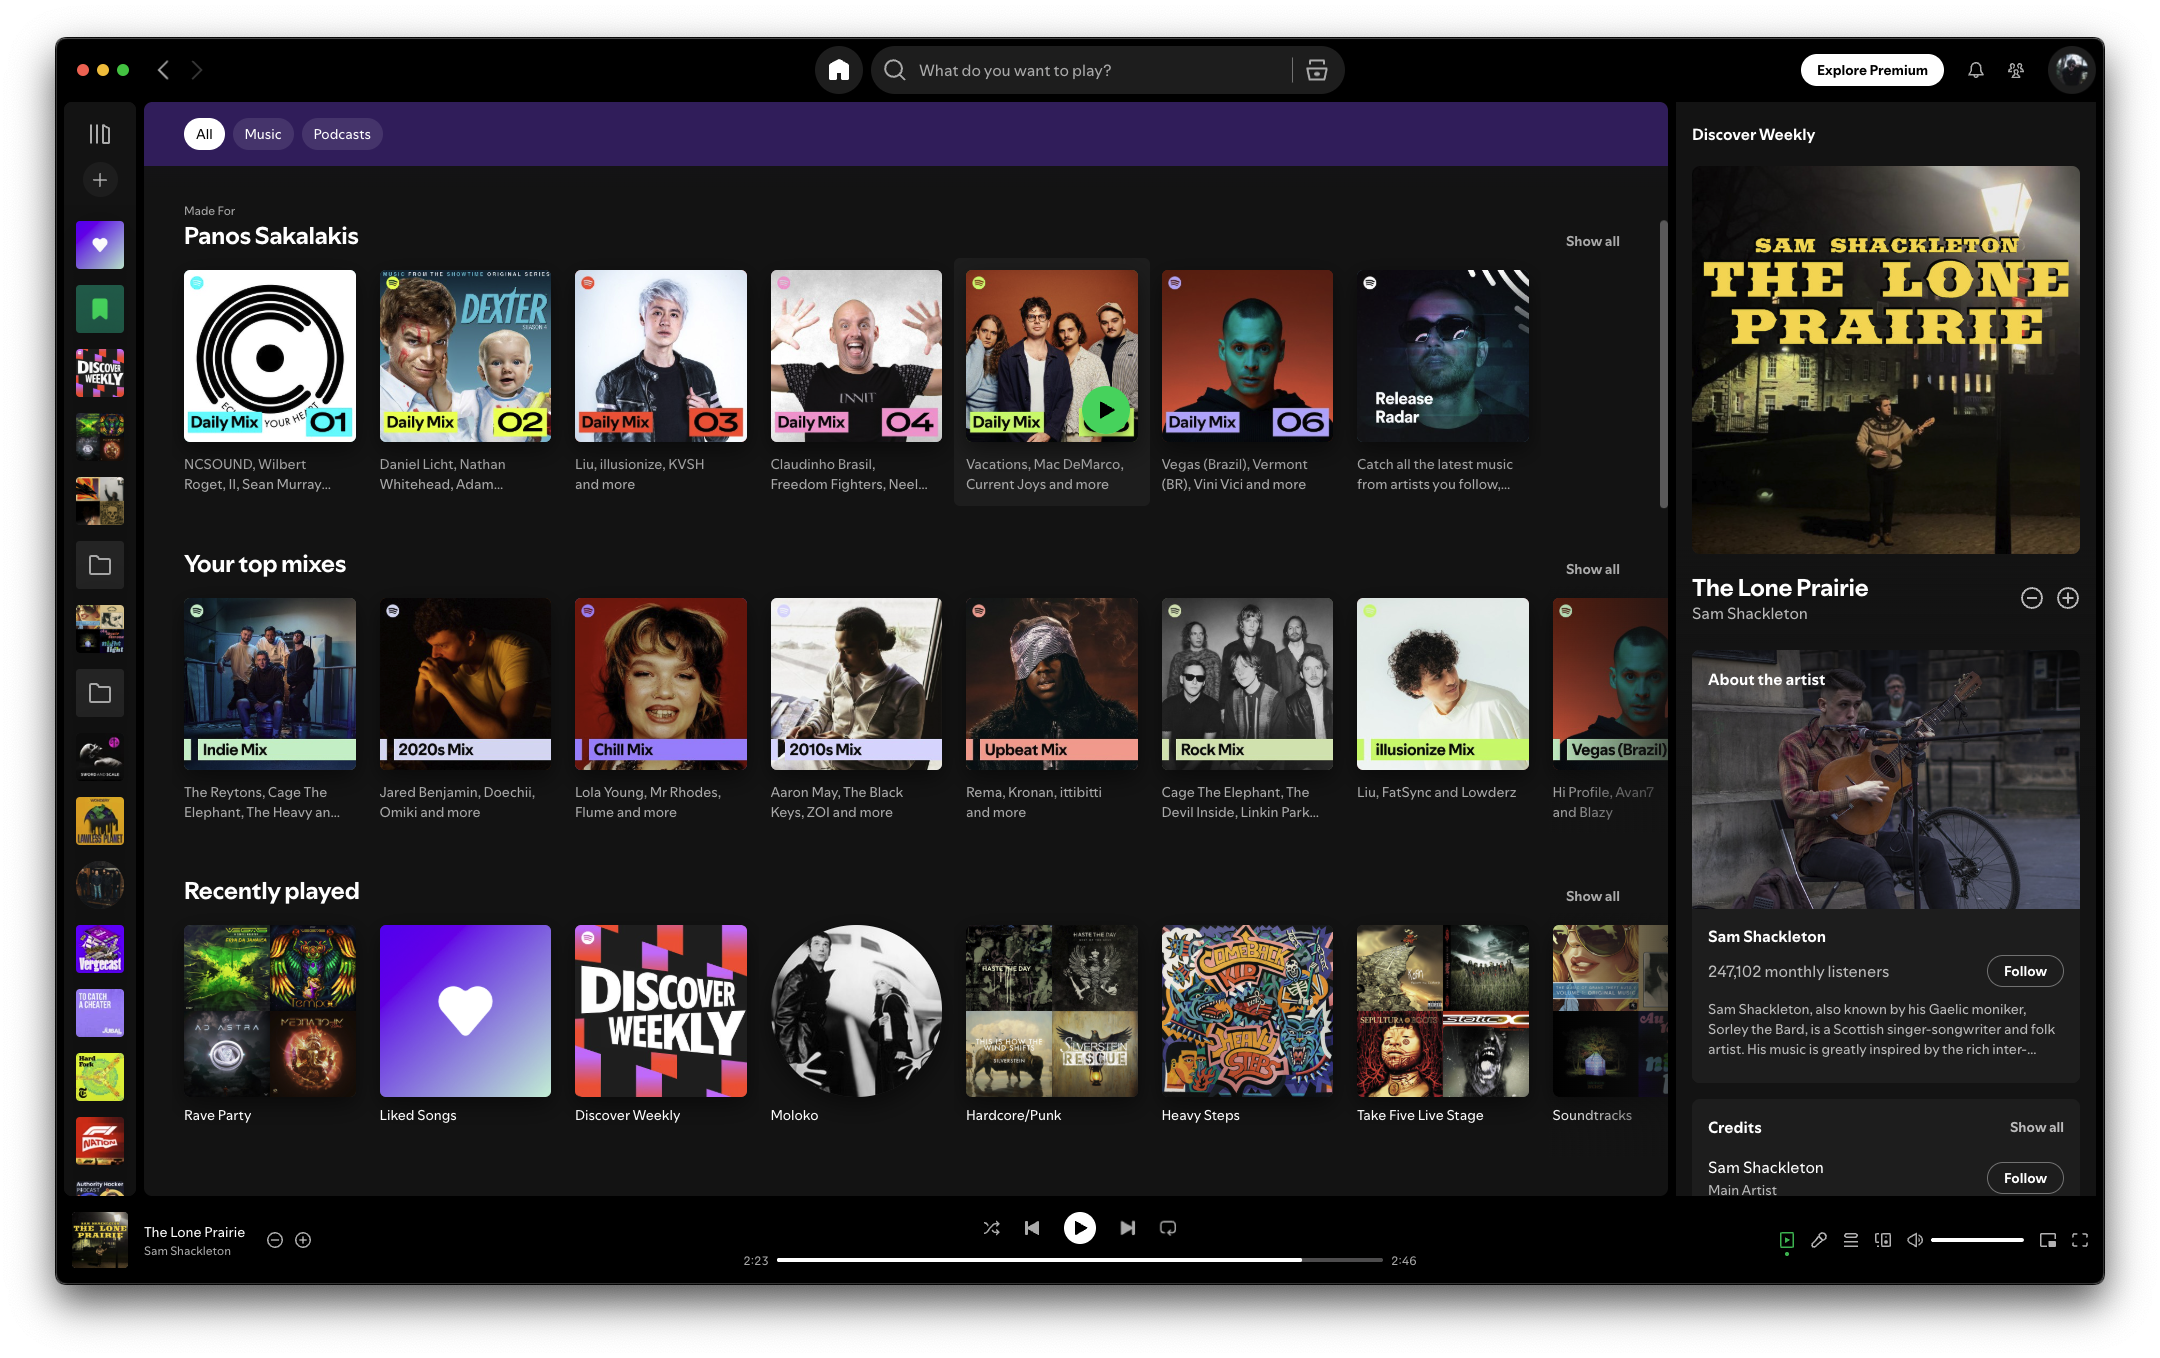
Task: Seek in the song progress bar
Action: (1080, 1260)
